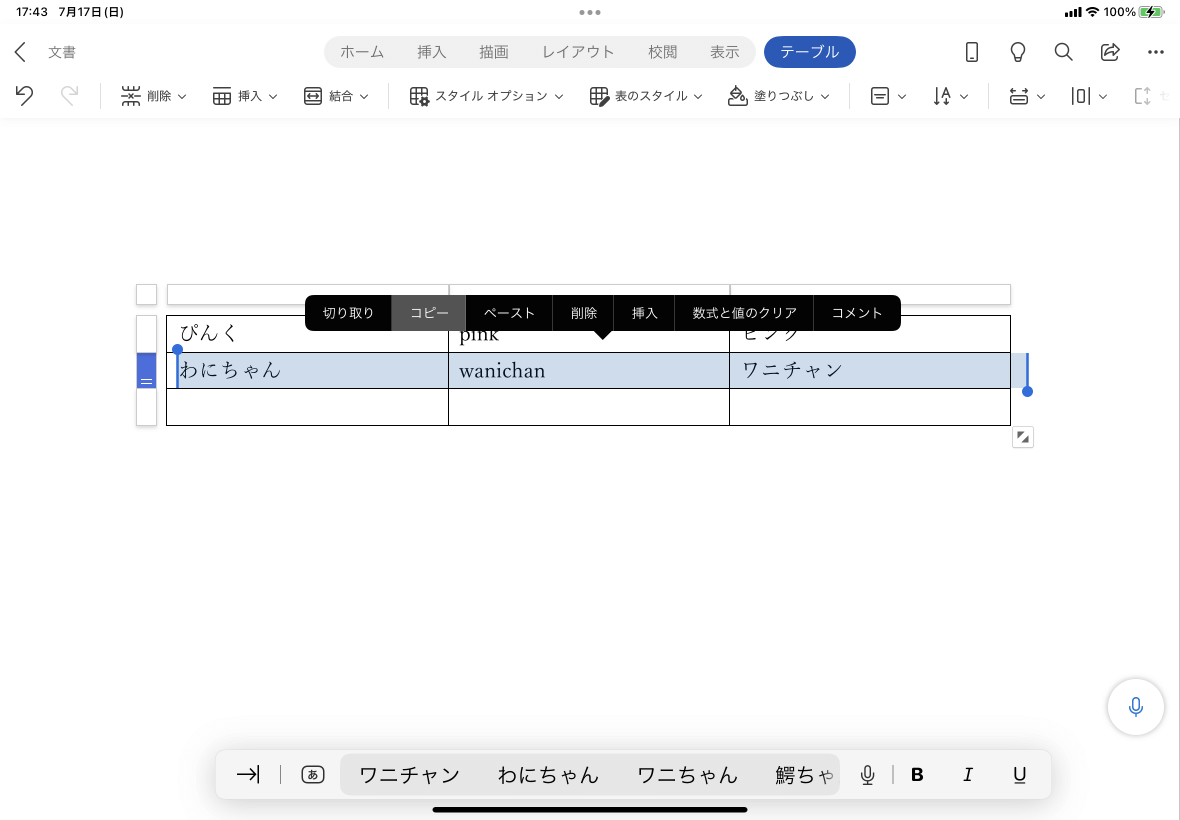The height and width of the screenshot is (820, 1180).
Task: Open the lightbulb Tell Me helper
Action: pyautogui.click(x=1017, y=52)
